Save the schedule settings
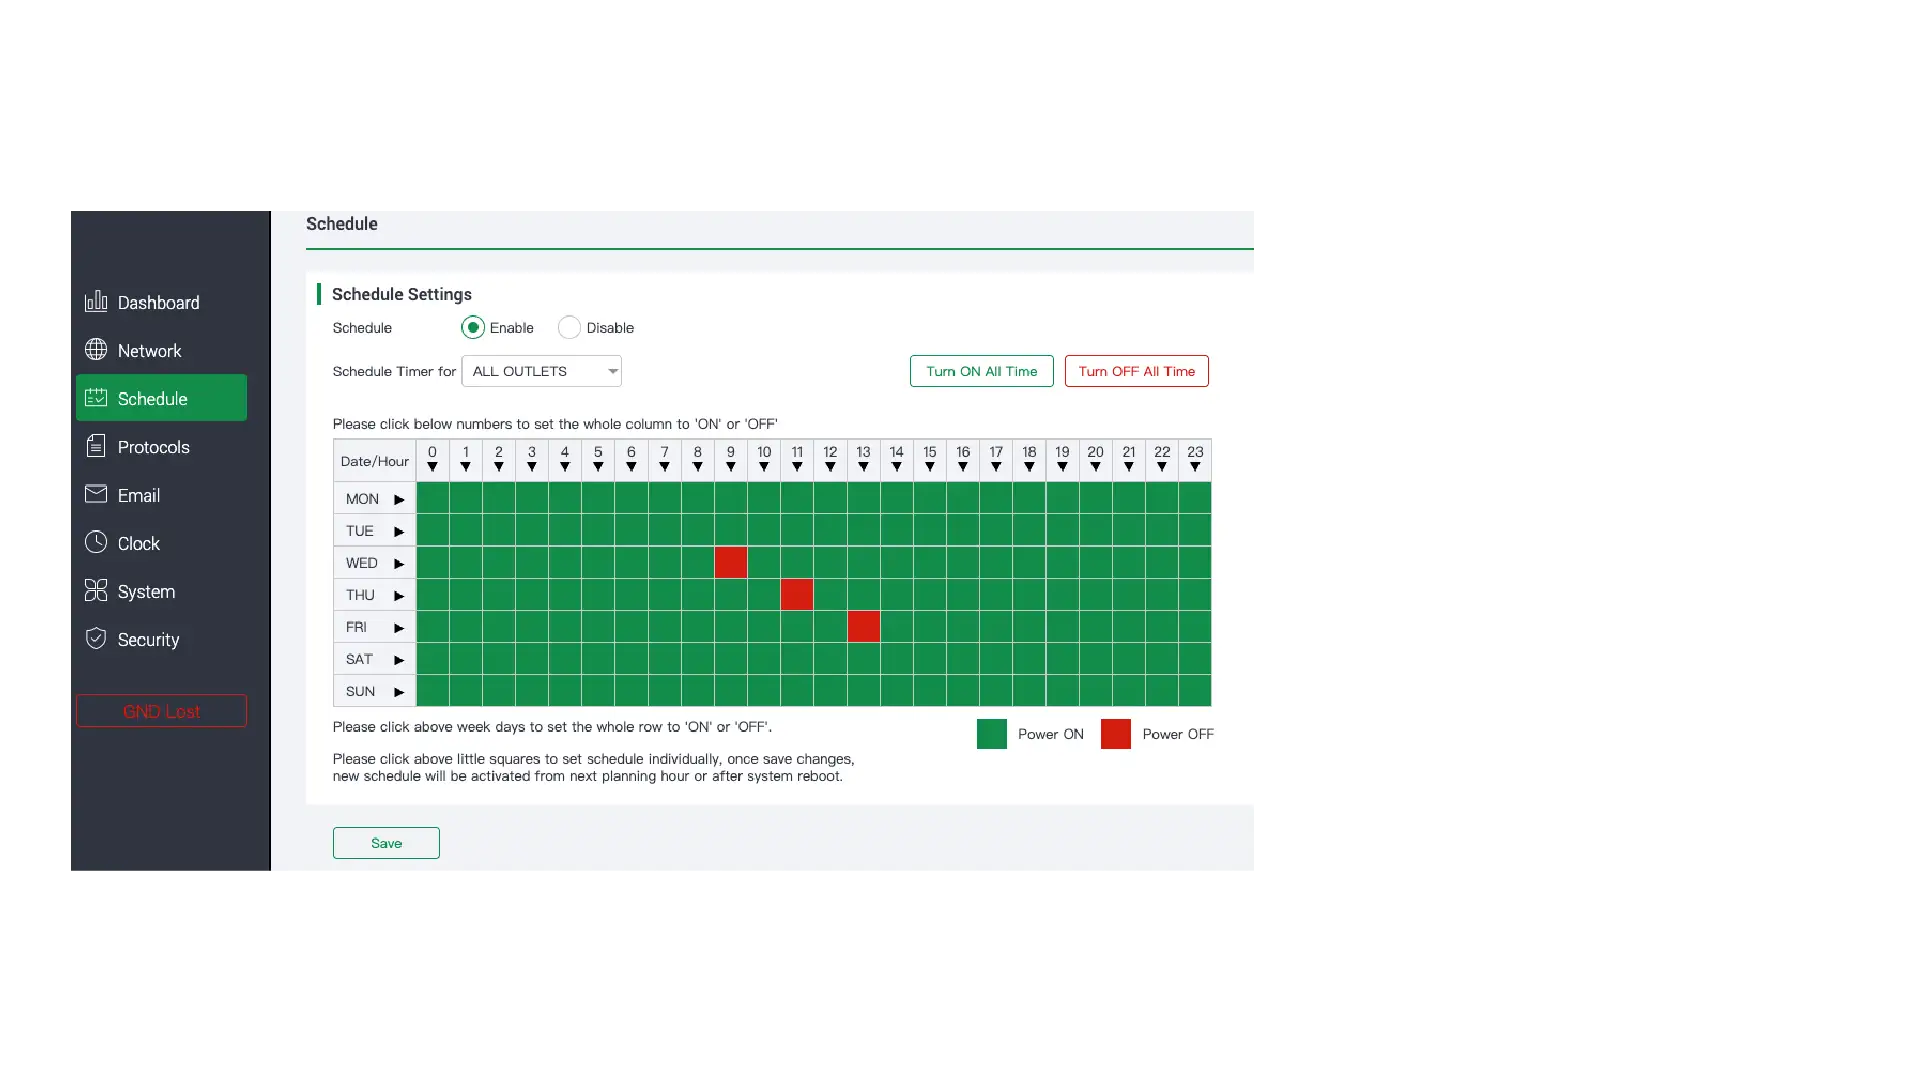1921x1081 pixels. click(x=386, y=843)
